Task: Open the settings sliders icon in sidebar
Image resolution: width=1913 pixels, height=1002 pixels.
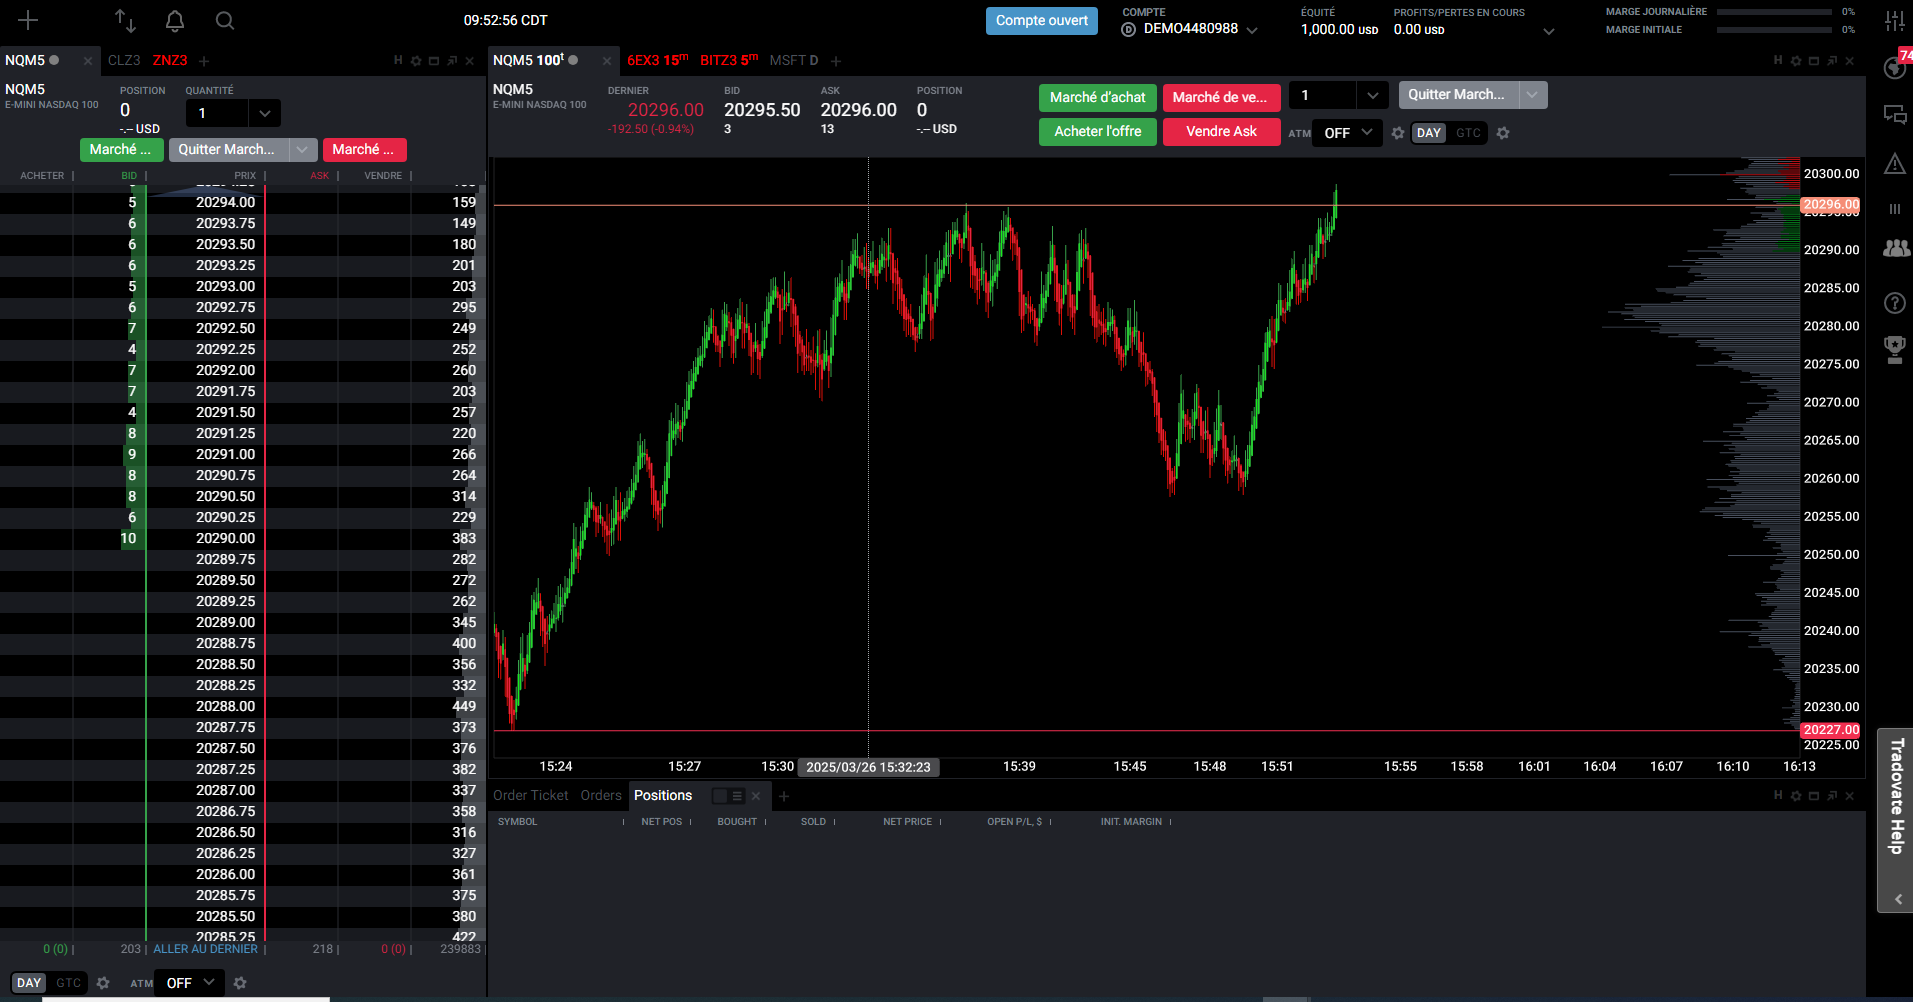Action: (1894, 21)
